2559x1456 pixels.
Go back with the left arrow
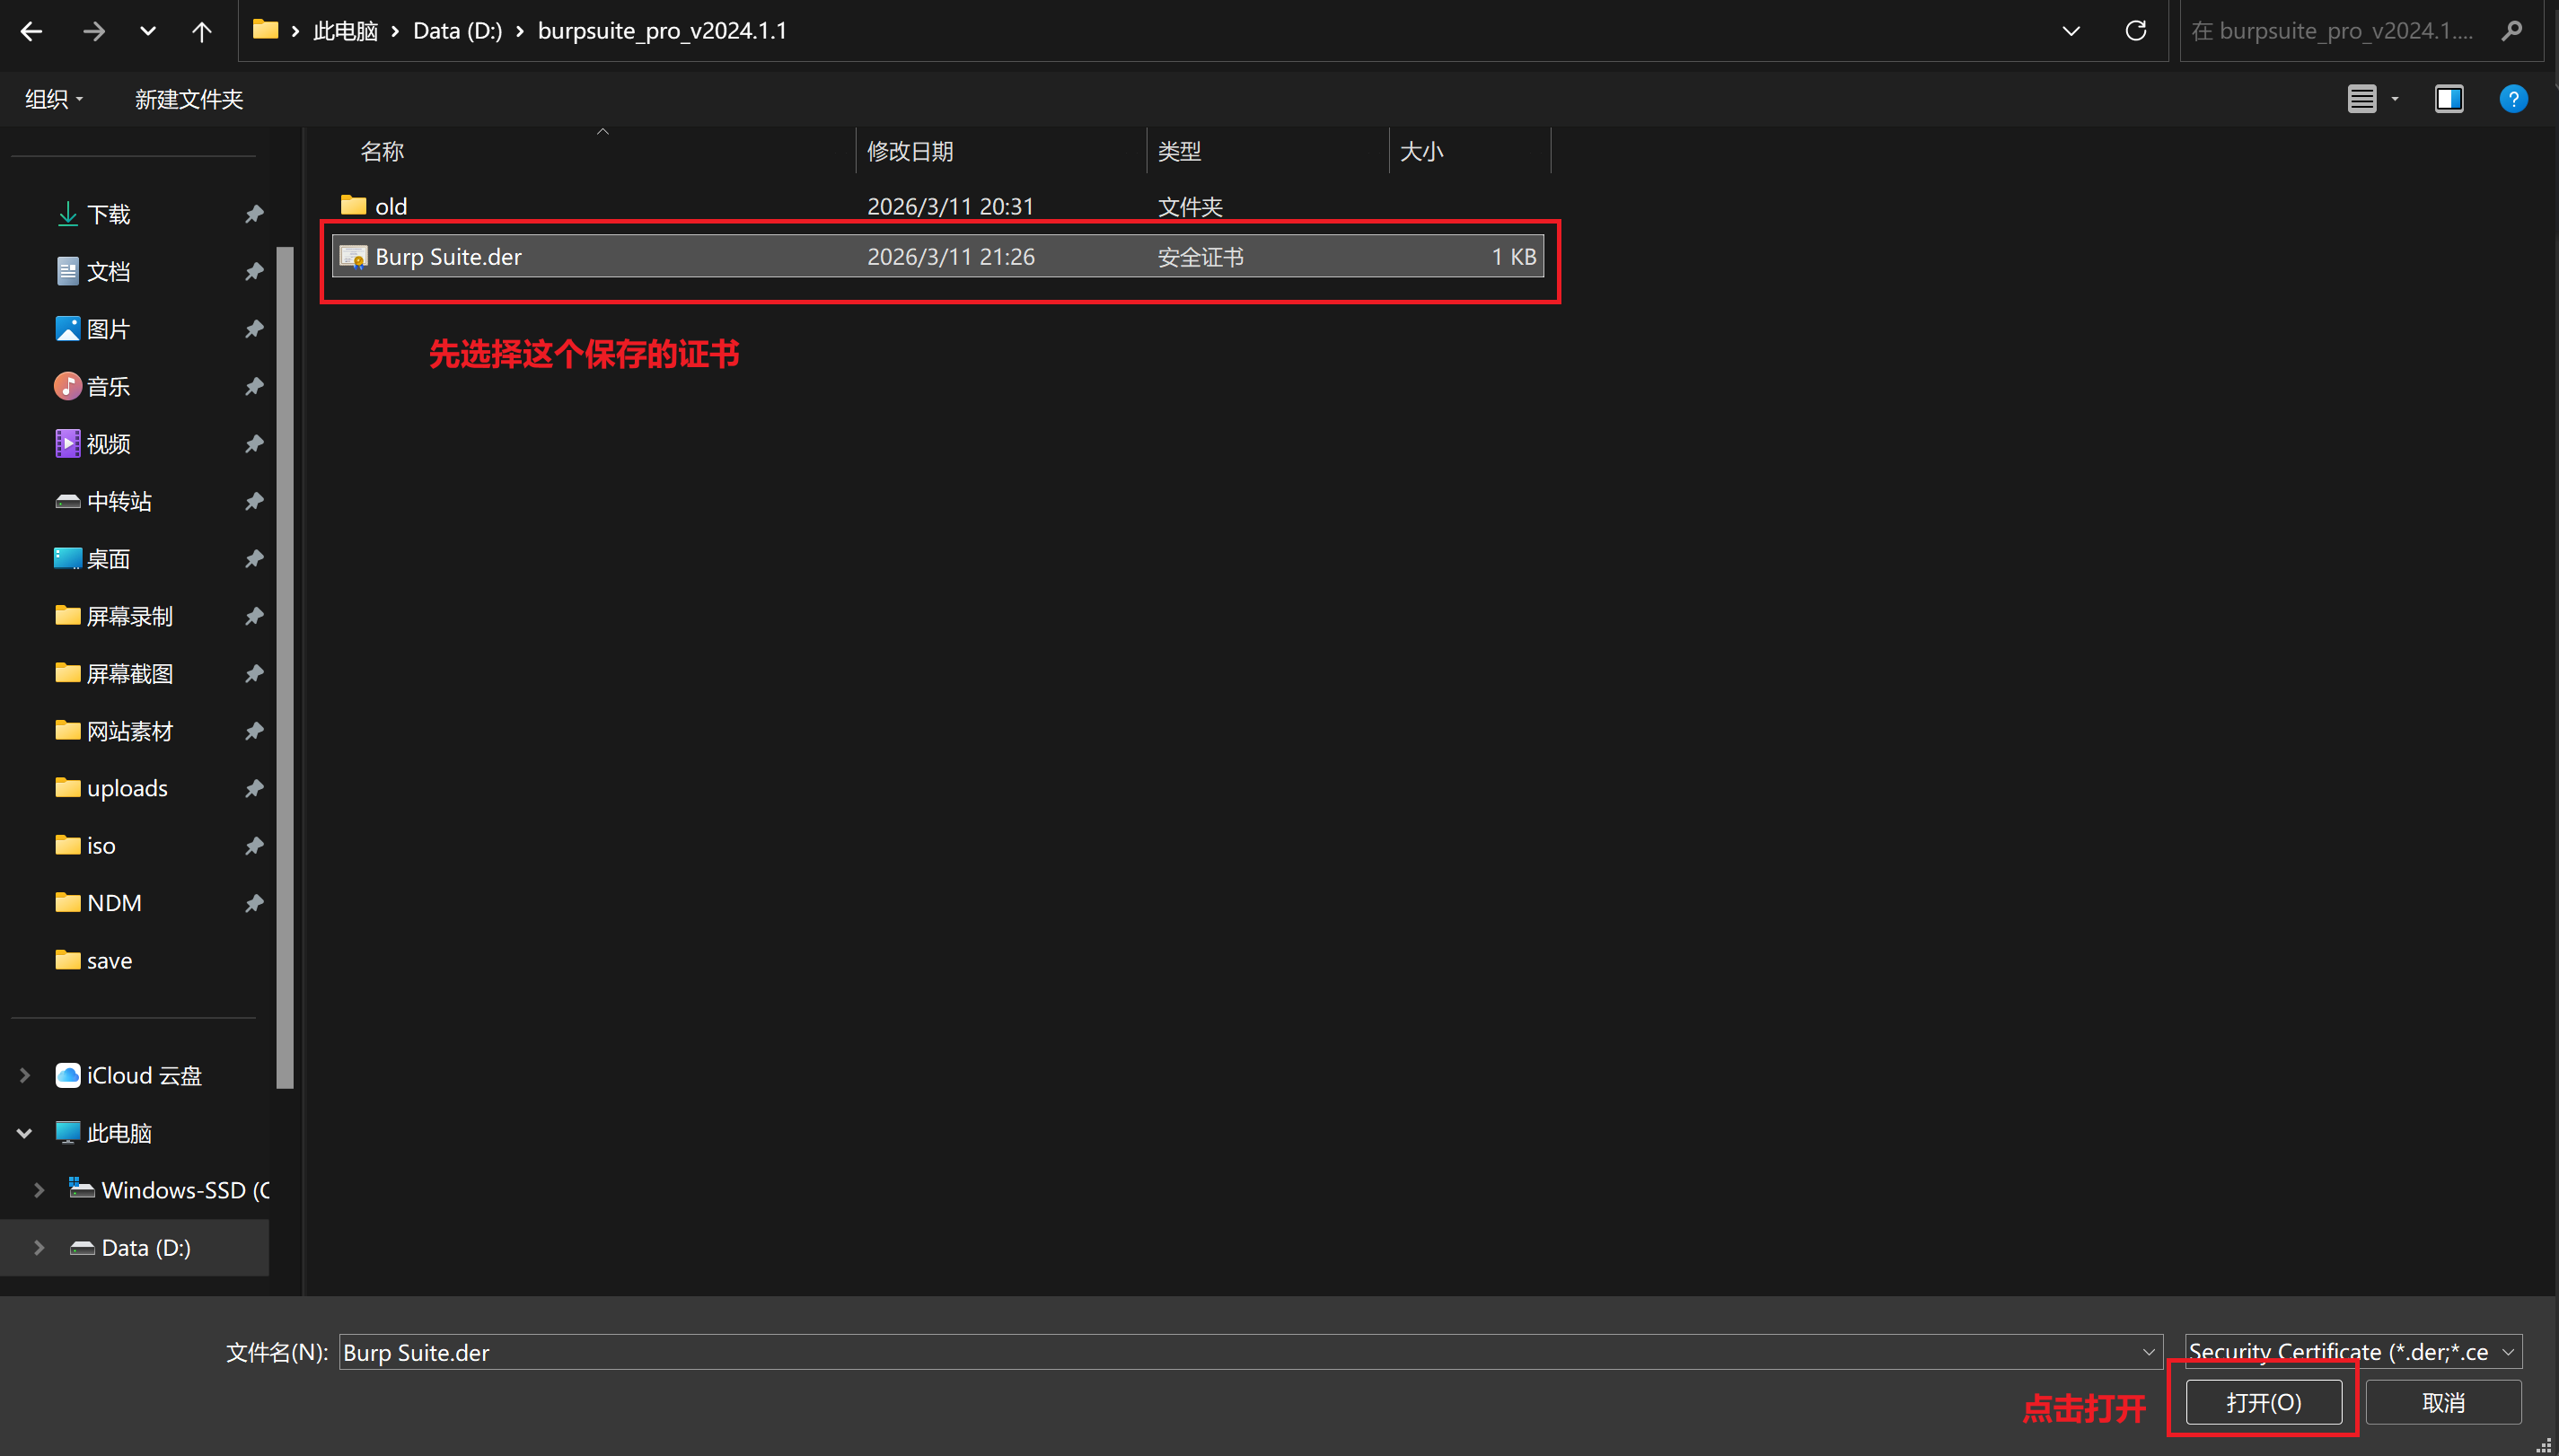(x=31, y=32)
